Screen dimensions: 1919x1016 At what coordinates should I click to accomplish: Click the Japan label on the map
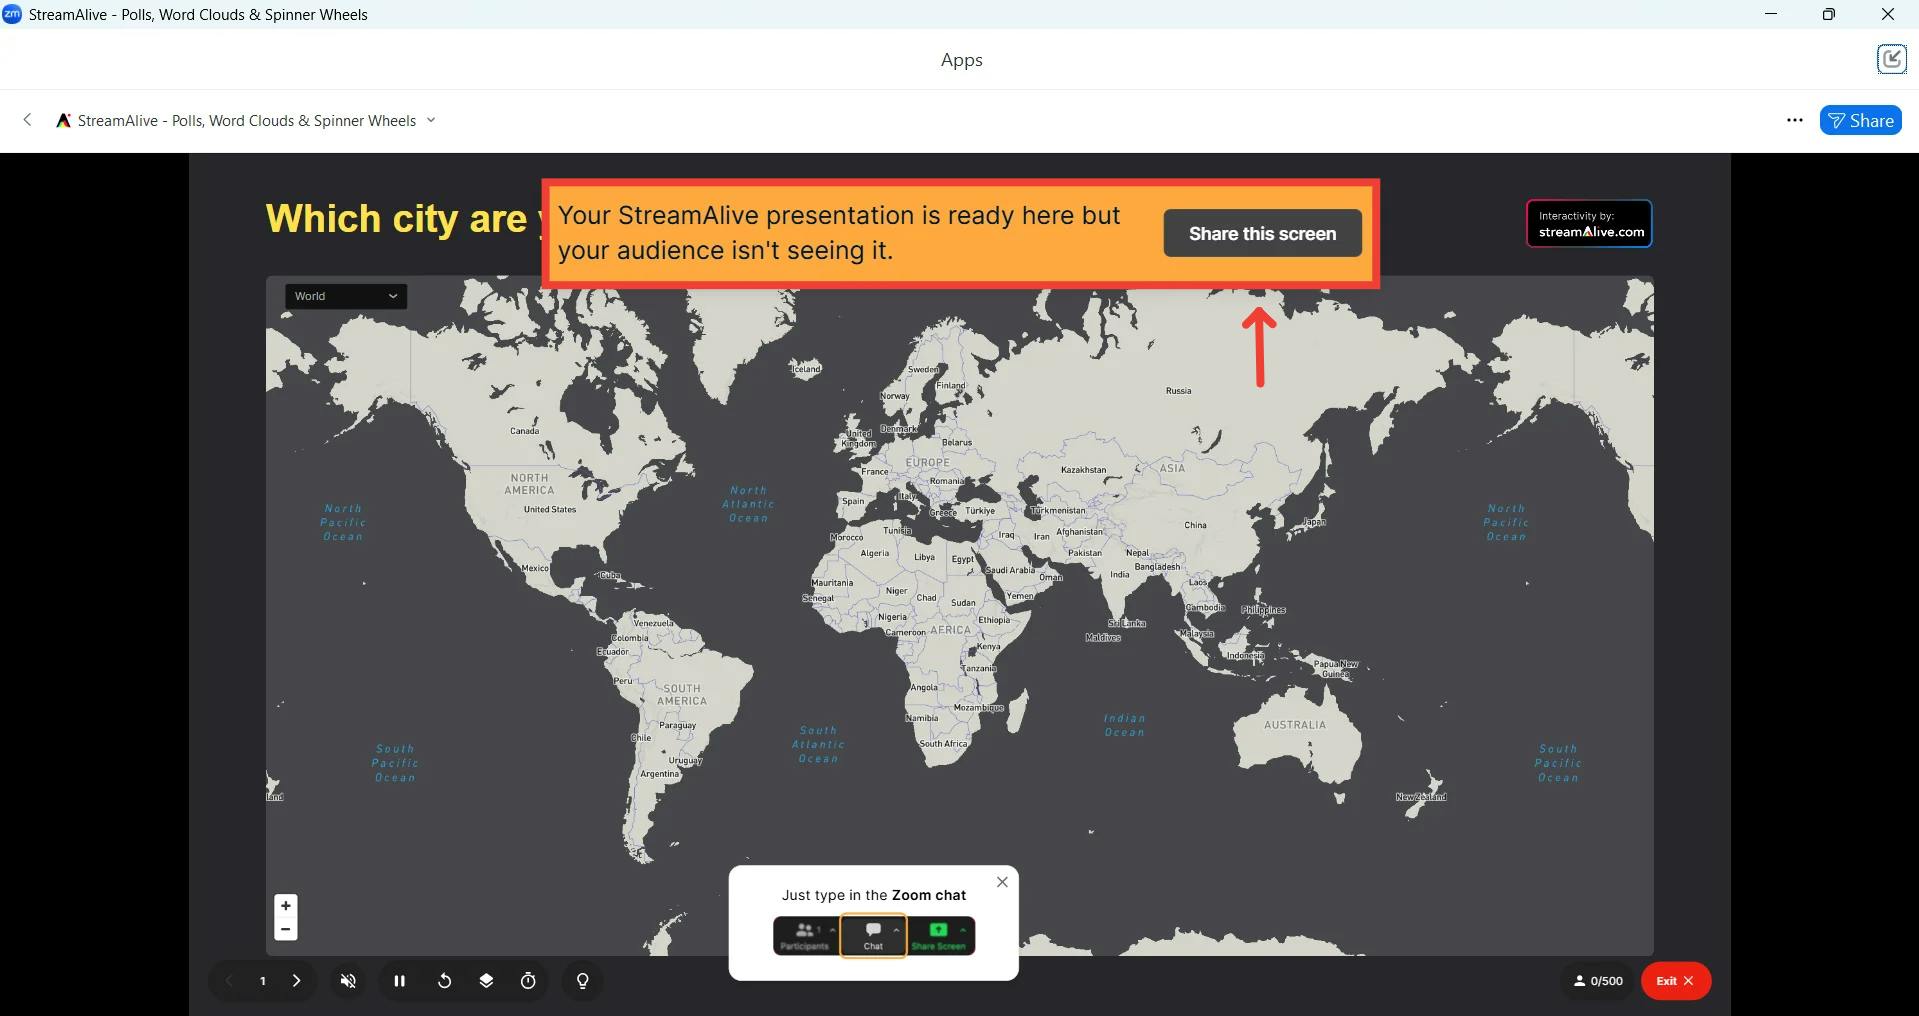[x=1314, y=522]
